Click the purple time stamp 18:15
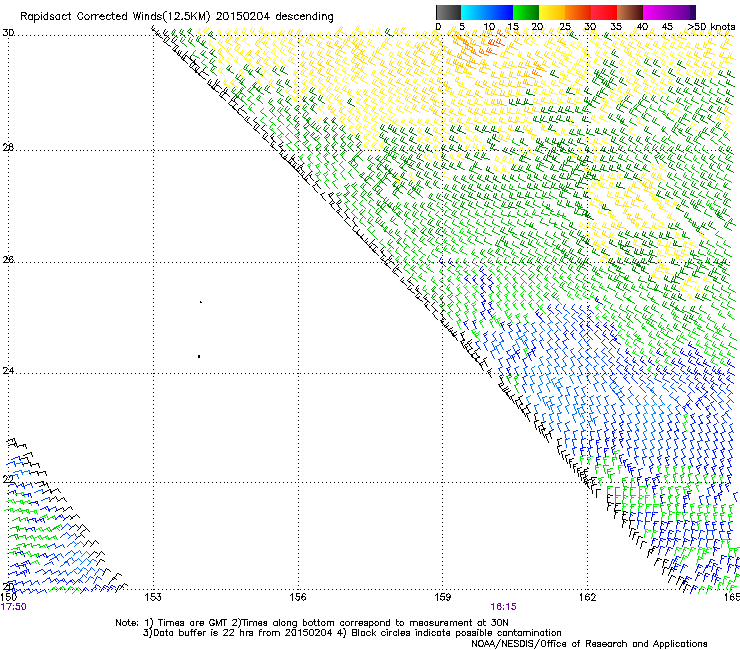The height and width of the screenshot is (650, 740). coord(504,607)
